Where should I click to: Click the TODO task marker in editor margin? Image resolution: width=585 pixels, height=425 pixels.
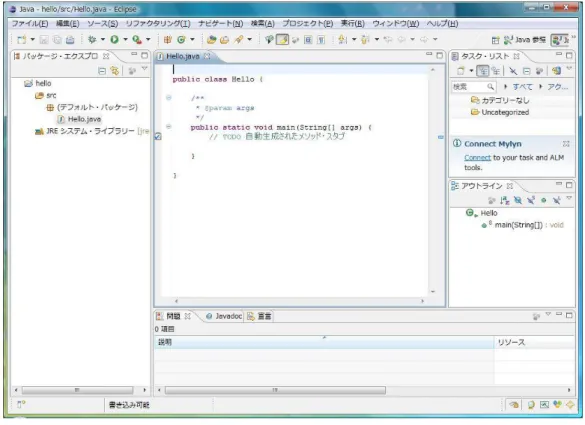(x=158, y=137)
